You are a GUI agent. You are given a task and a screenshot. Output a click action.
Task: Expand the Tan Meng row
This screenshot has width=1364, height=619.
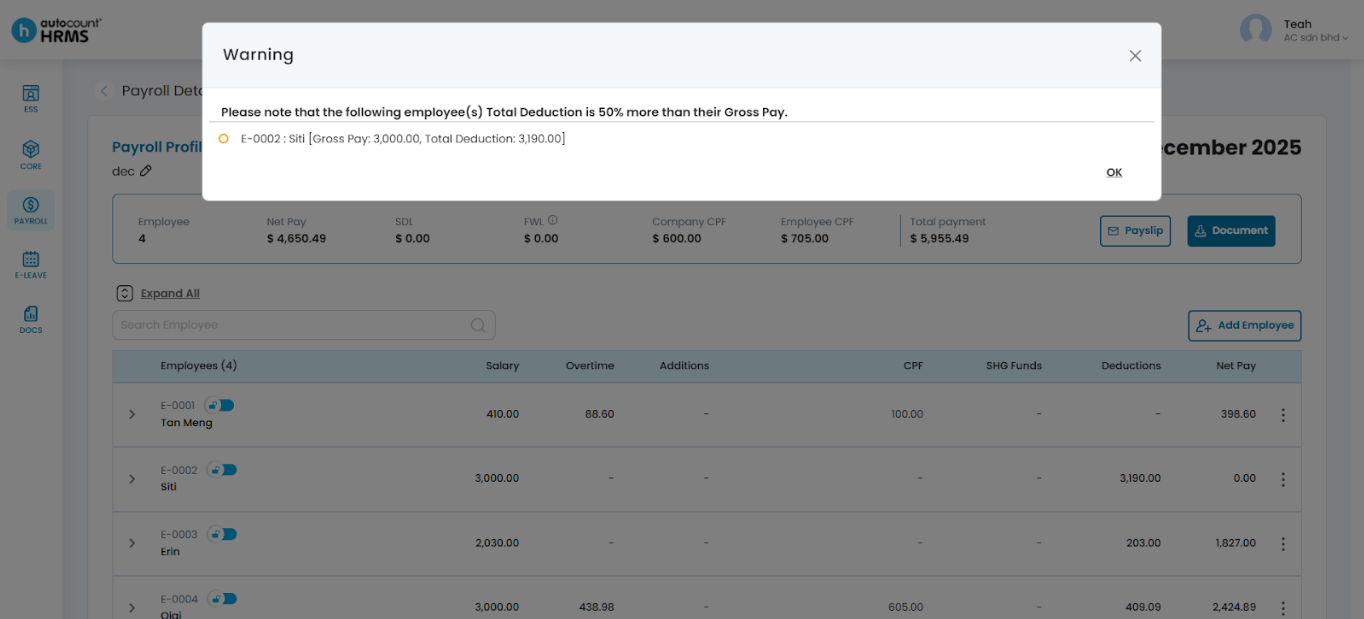pyautogui.click(x=132, y=414)
